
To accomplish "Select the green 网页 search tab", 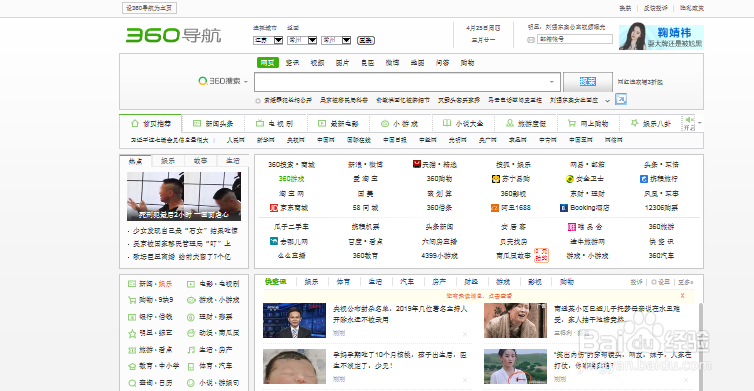I will click(268, 63).
